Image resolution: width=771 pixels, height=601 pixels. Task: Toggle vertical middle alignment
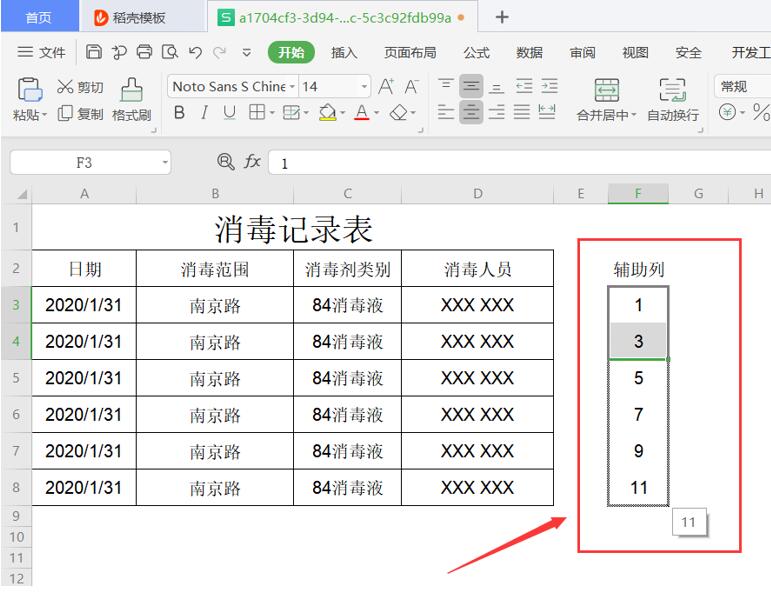pos(471,87)
